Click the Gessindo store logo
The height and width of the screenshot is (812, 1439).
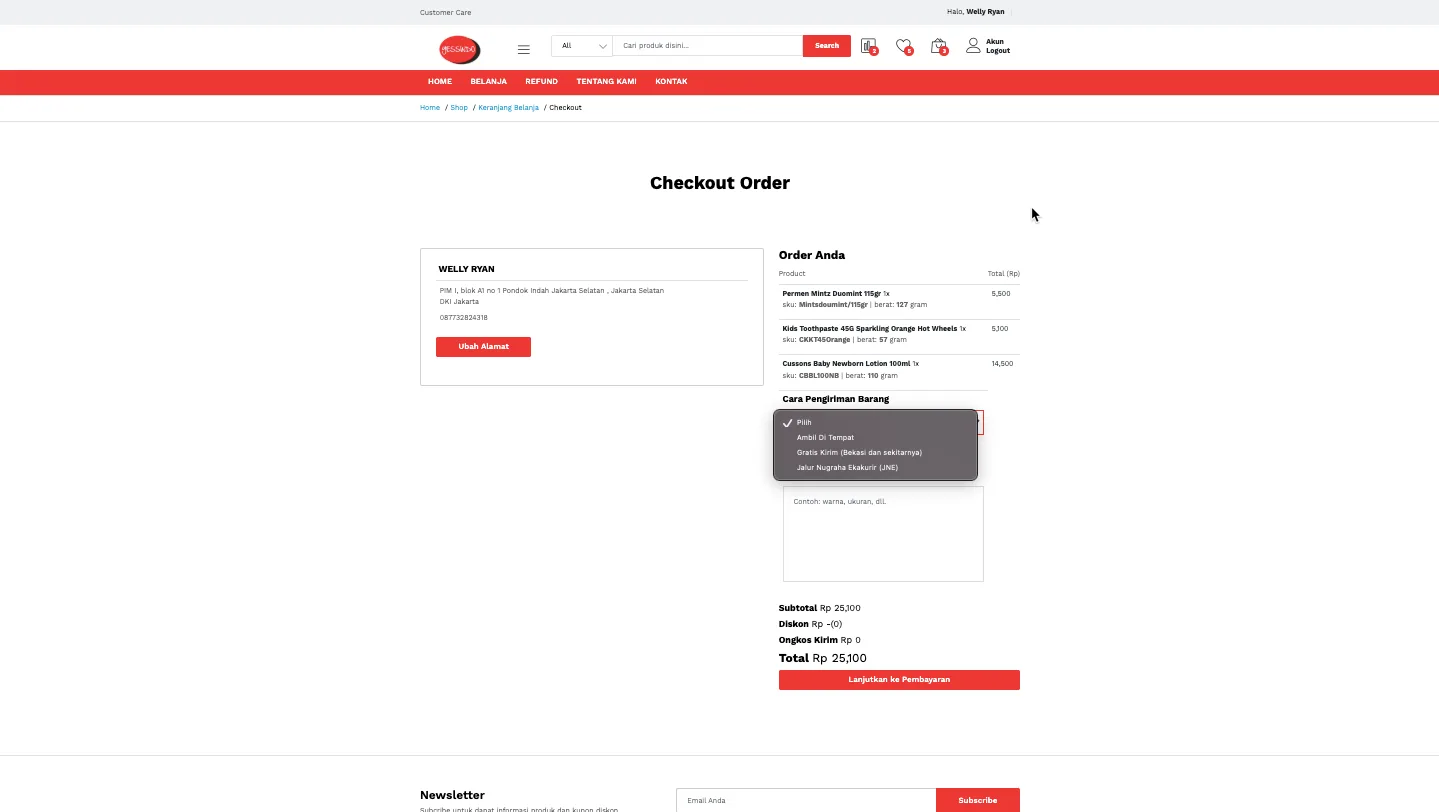point(459,49)
